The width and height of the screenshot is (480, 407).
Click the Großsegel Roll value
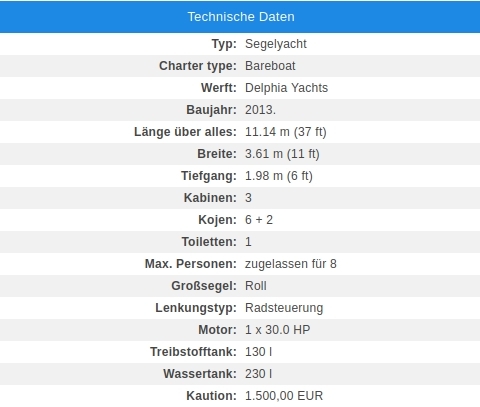(256, 286)
